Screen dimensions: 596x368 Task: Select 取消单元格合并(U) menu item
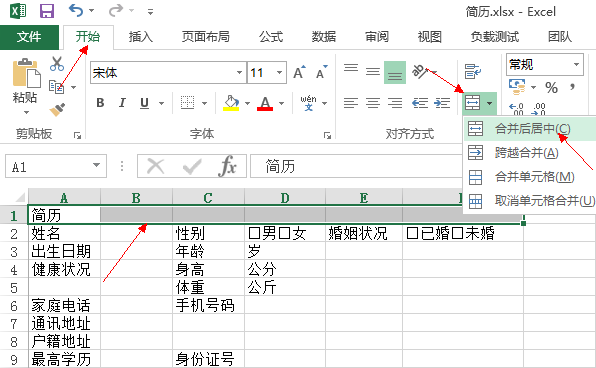click(530, 201)
